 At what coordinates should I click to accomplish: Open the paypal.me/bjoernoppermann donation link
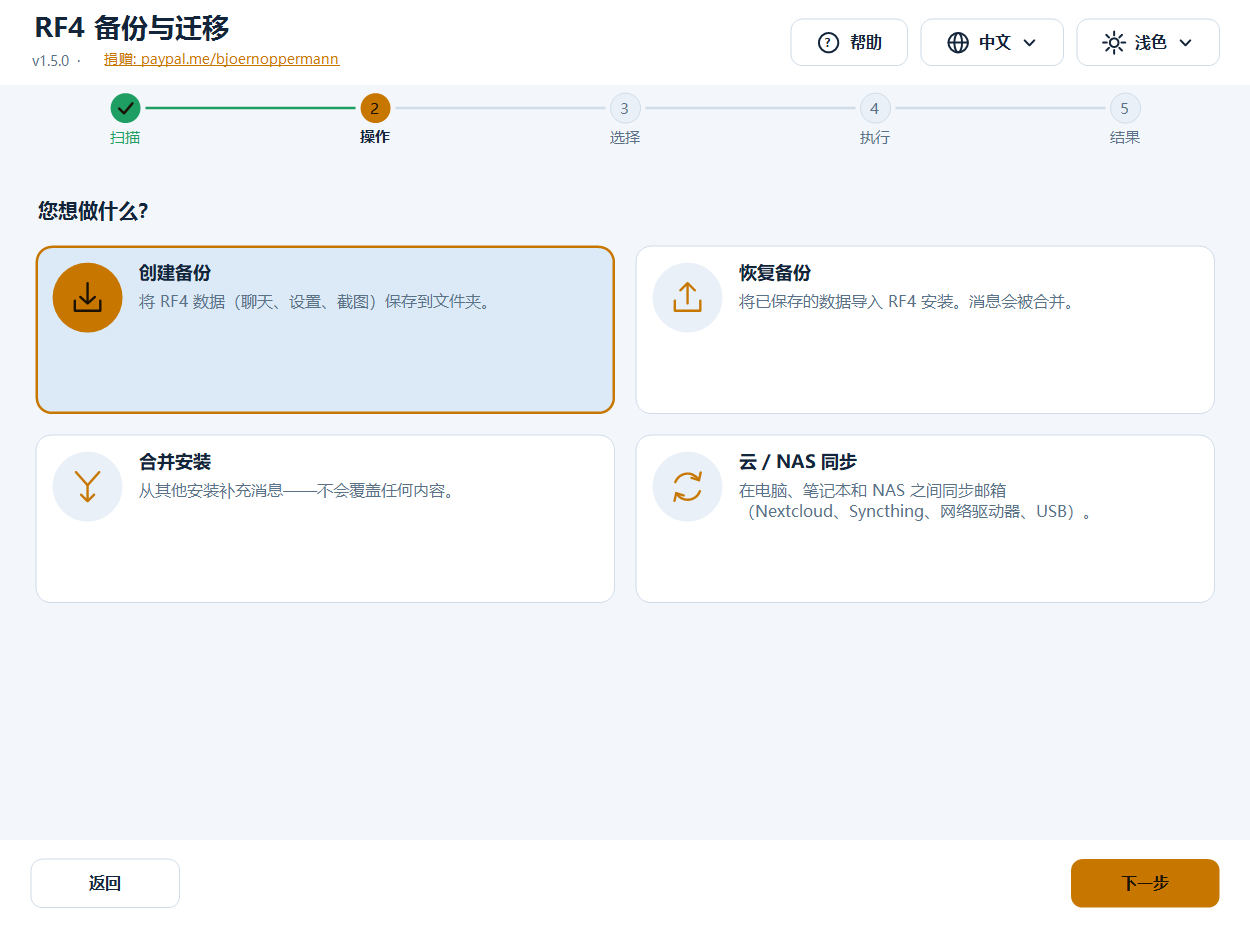coord(221,59)
